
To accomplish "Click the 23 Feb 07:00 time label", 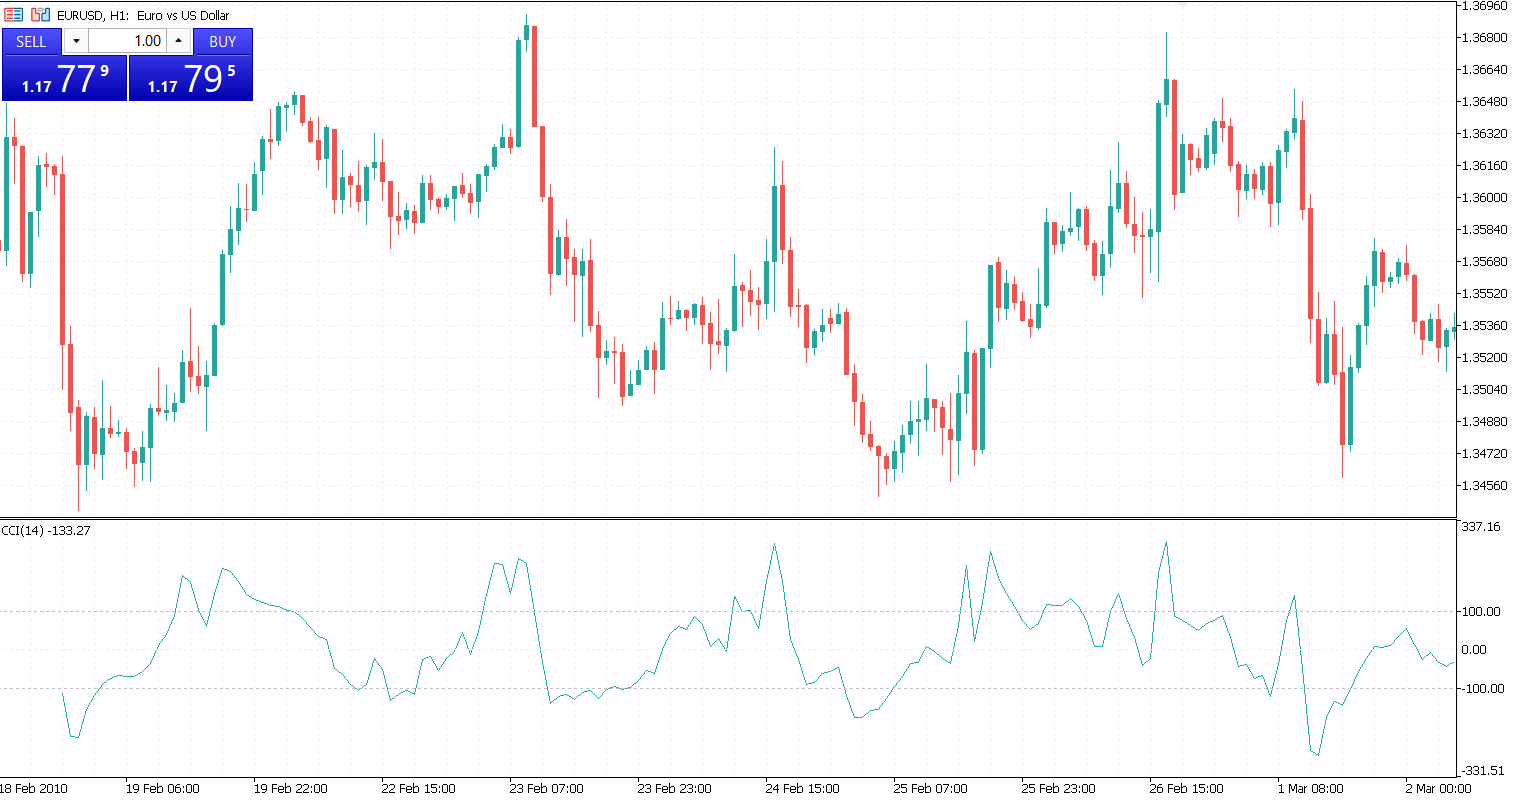I will point(547,789).
